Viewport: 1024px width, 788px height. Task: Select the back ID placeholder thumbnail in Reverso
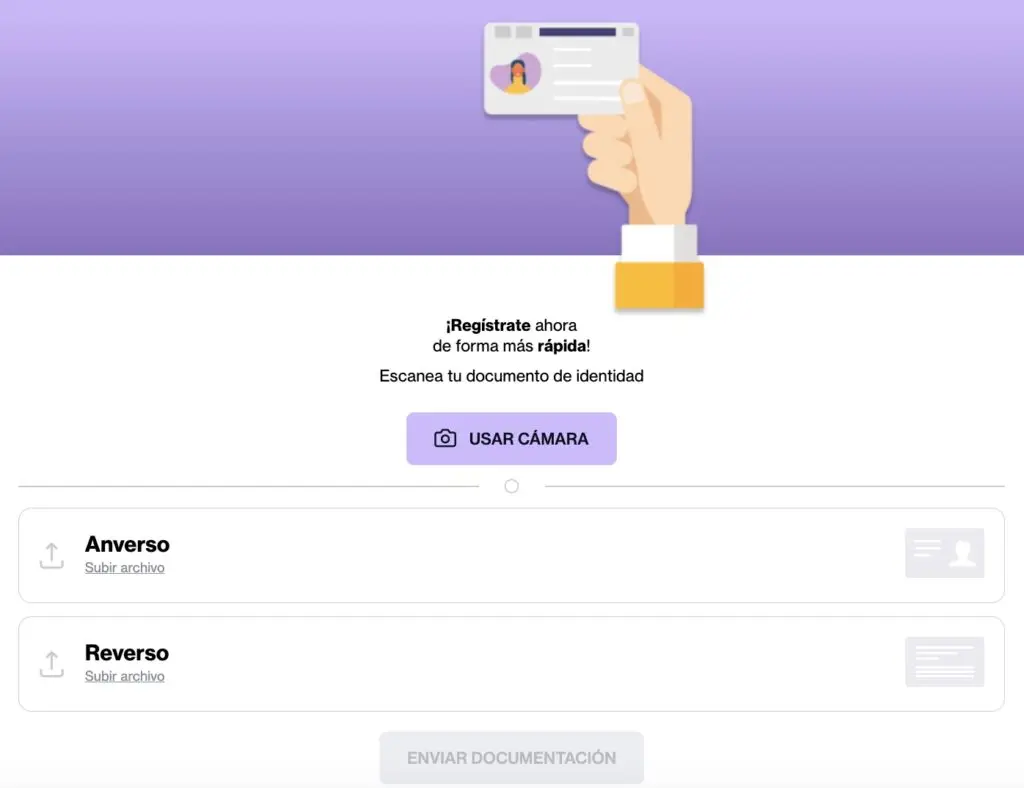pos(944,661)
